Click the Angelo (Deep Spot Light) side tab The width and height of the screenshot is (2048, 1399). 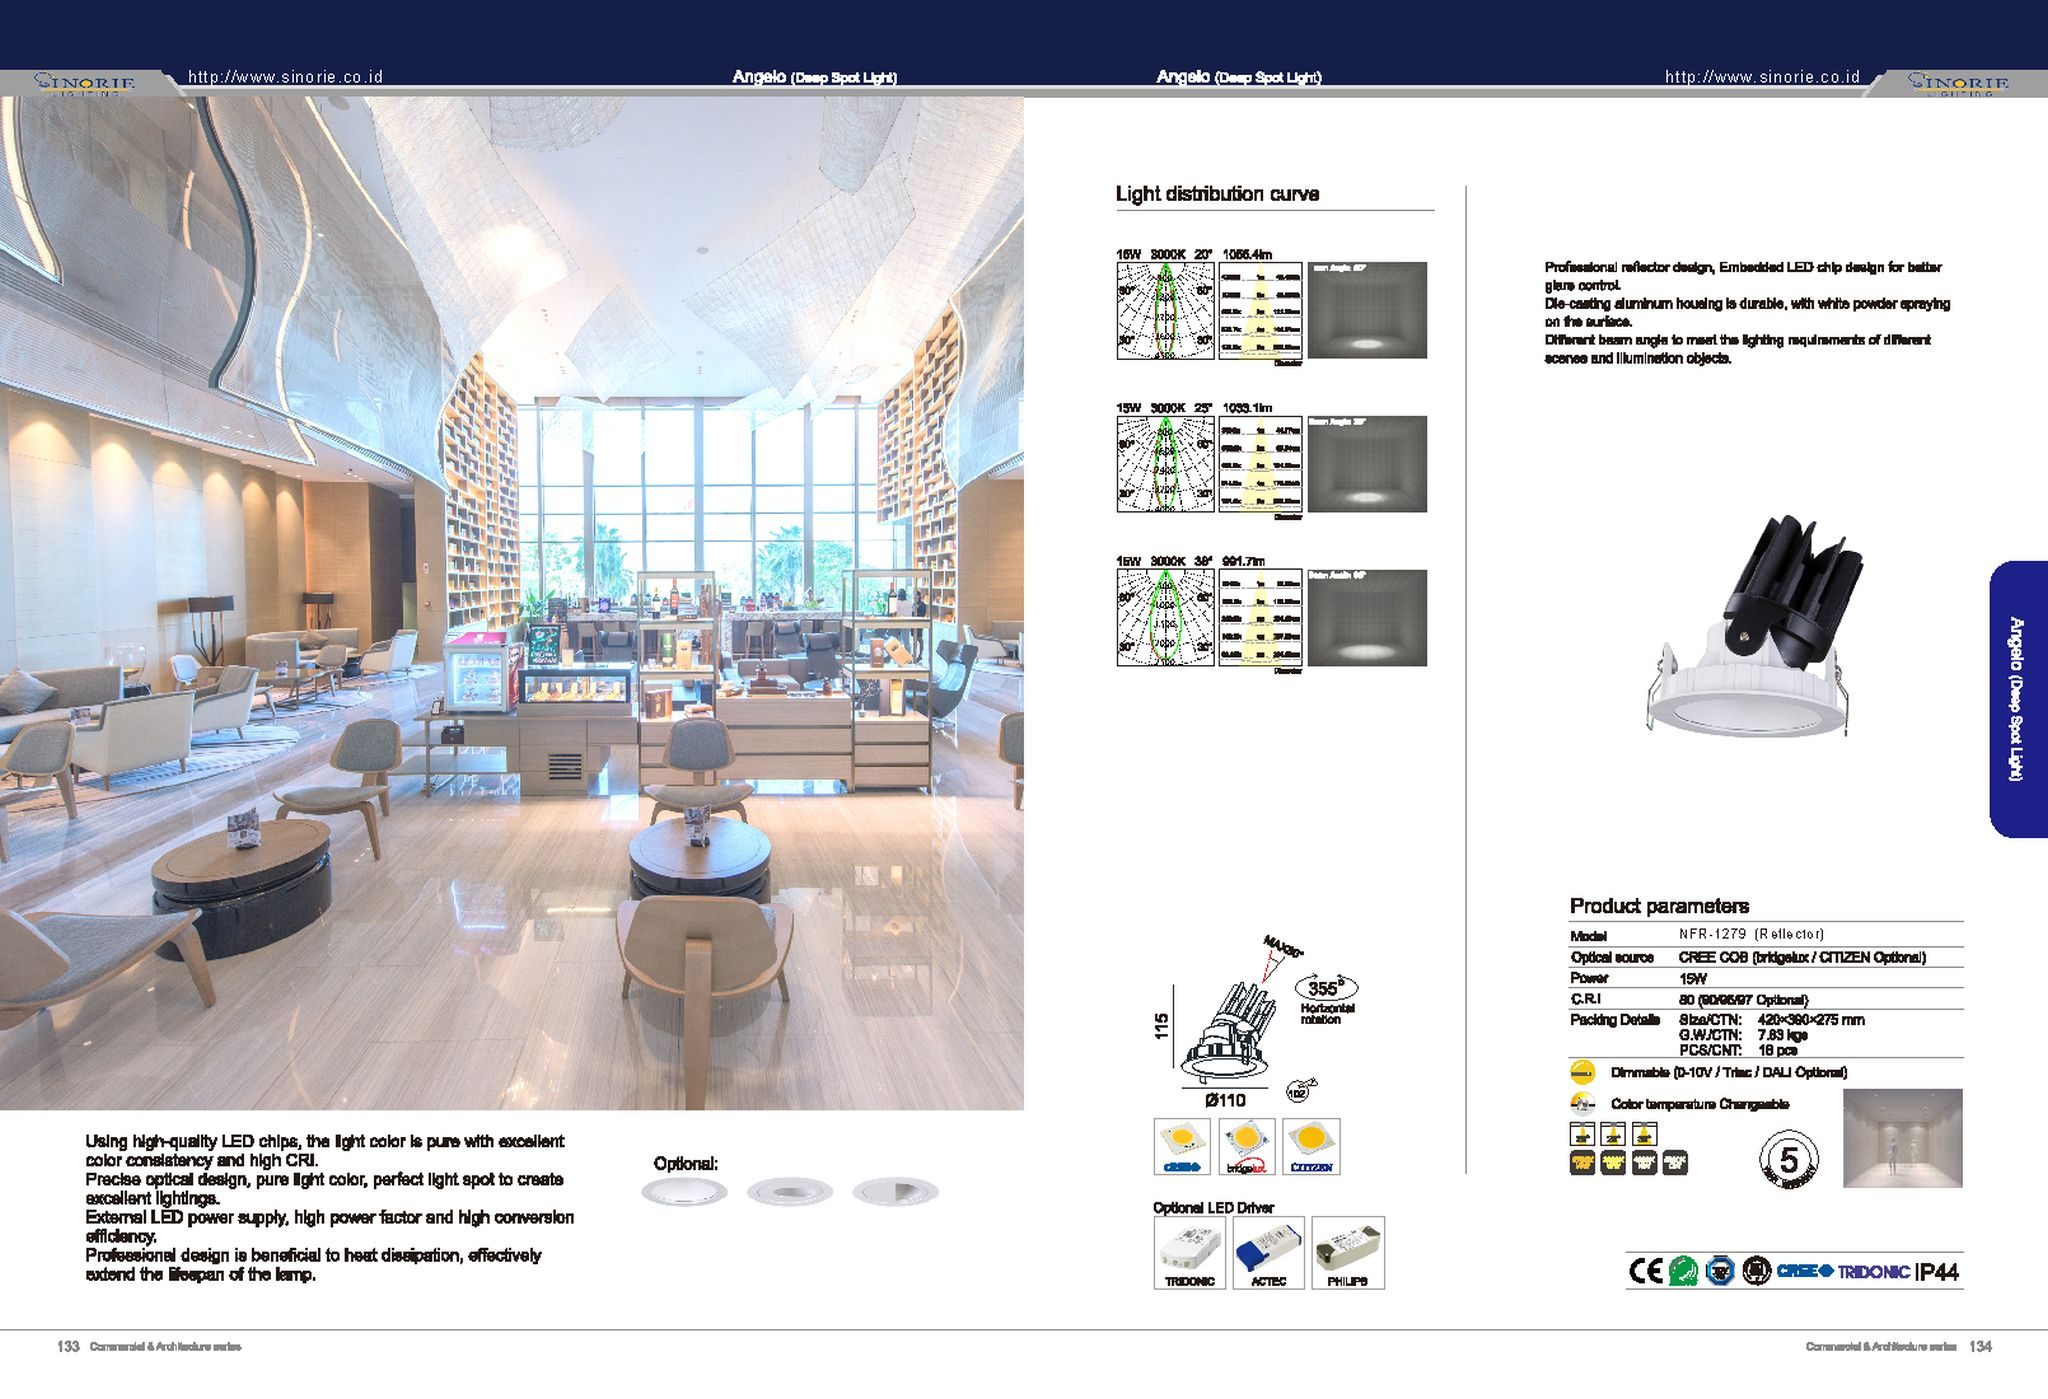(2017, 699)
